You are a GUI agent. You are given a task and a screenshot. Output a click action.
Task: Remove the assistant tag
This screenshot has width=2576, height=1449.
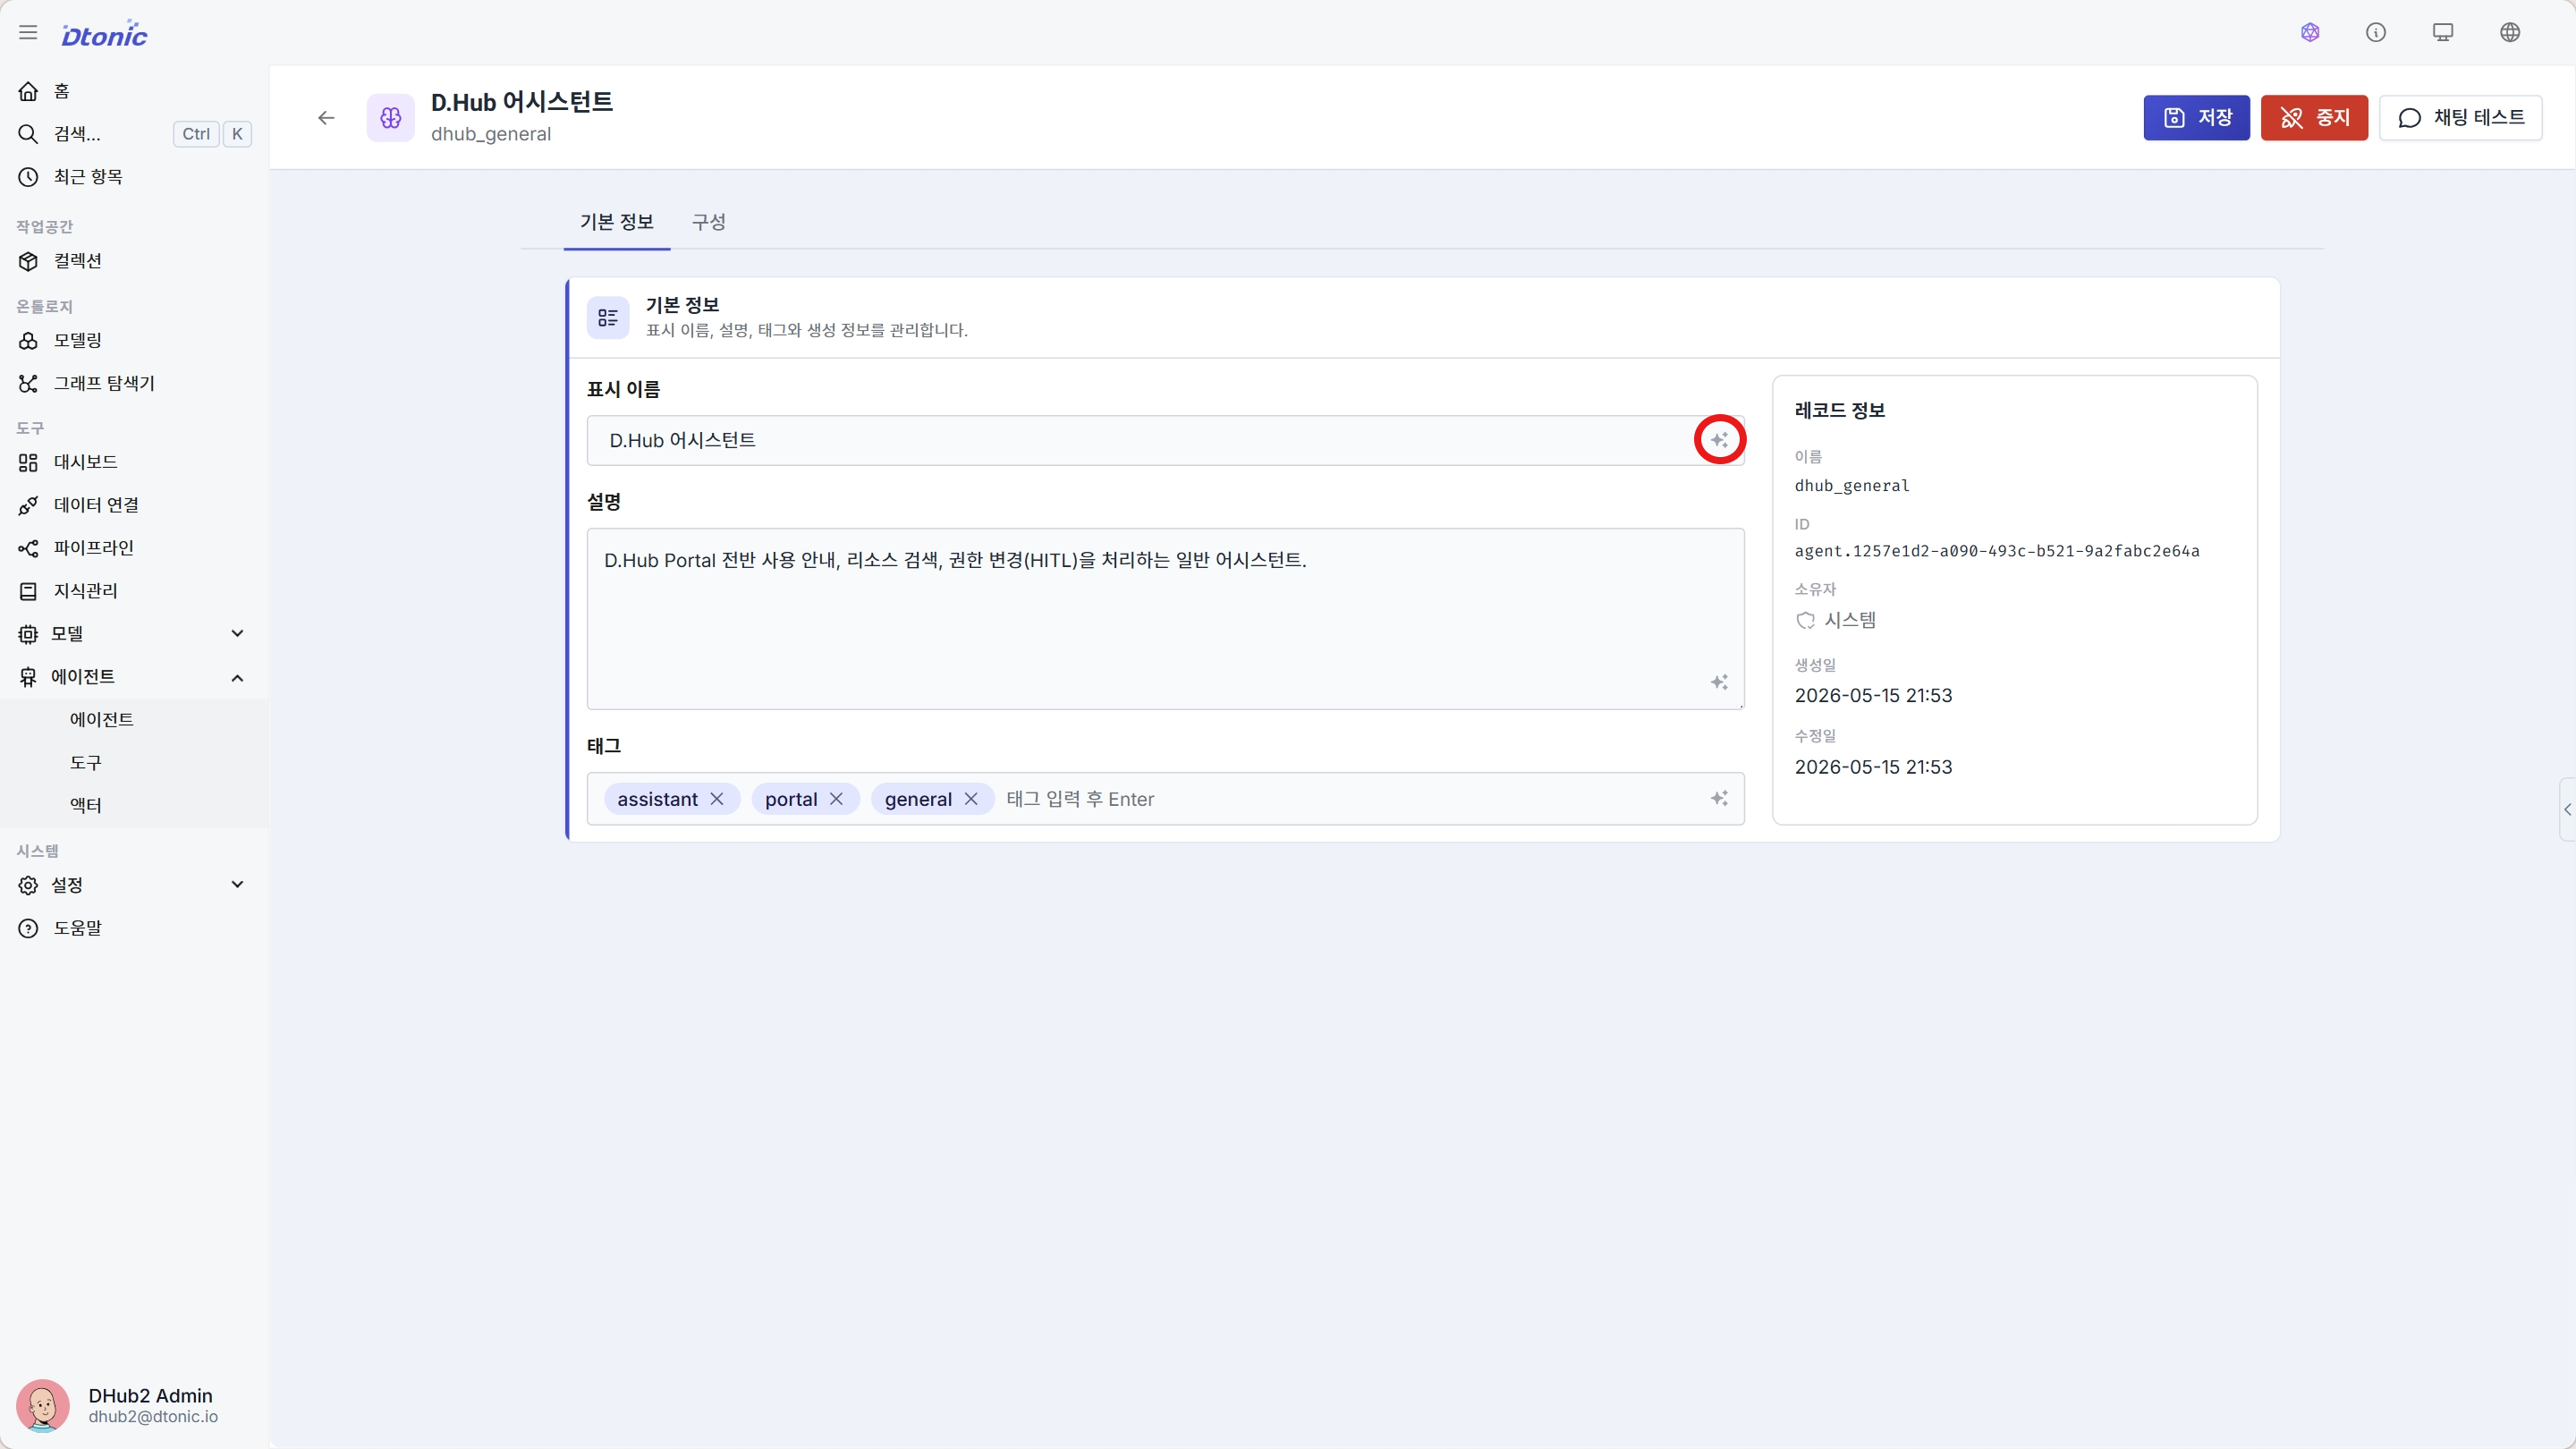point(717,799)
